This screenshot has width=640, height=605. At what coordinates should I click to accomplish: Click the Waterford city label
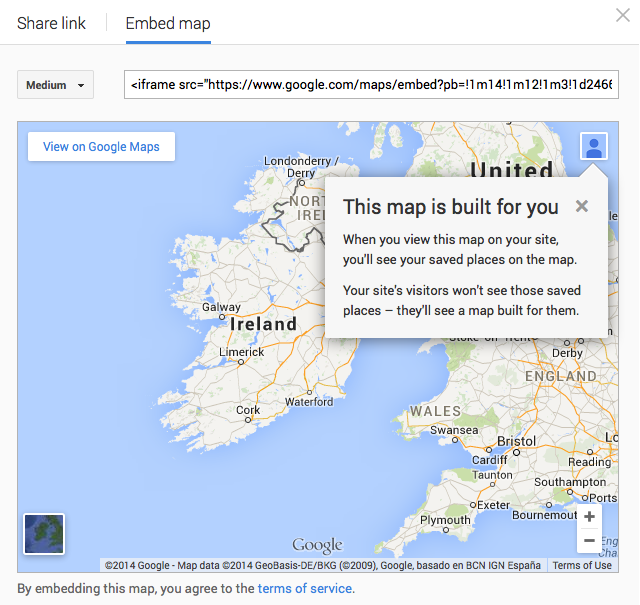[309, 402]
